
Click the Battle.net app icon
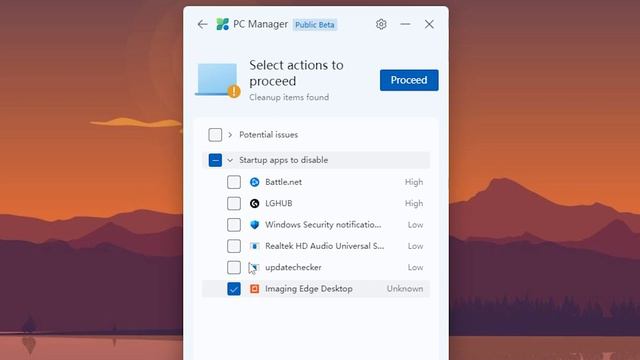254,182
